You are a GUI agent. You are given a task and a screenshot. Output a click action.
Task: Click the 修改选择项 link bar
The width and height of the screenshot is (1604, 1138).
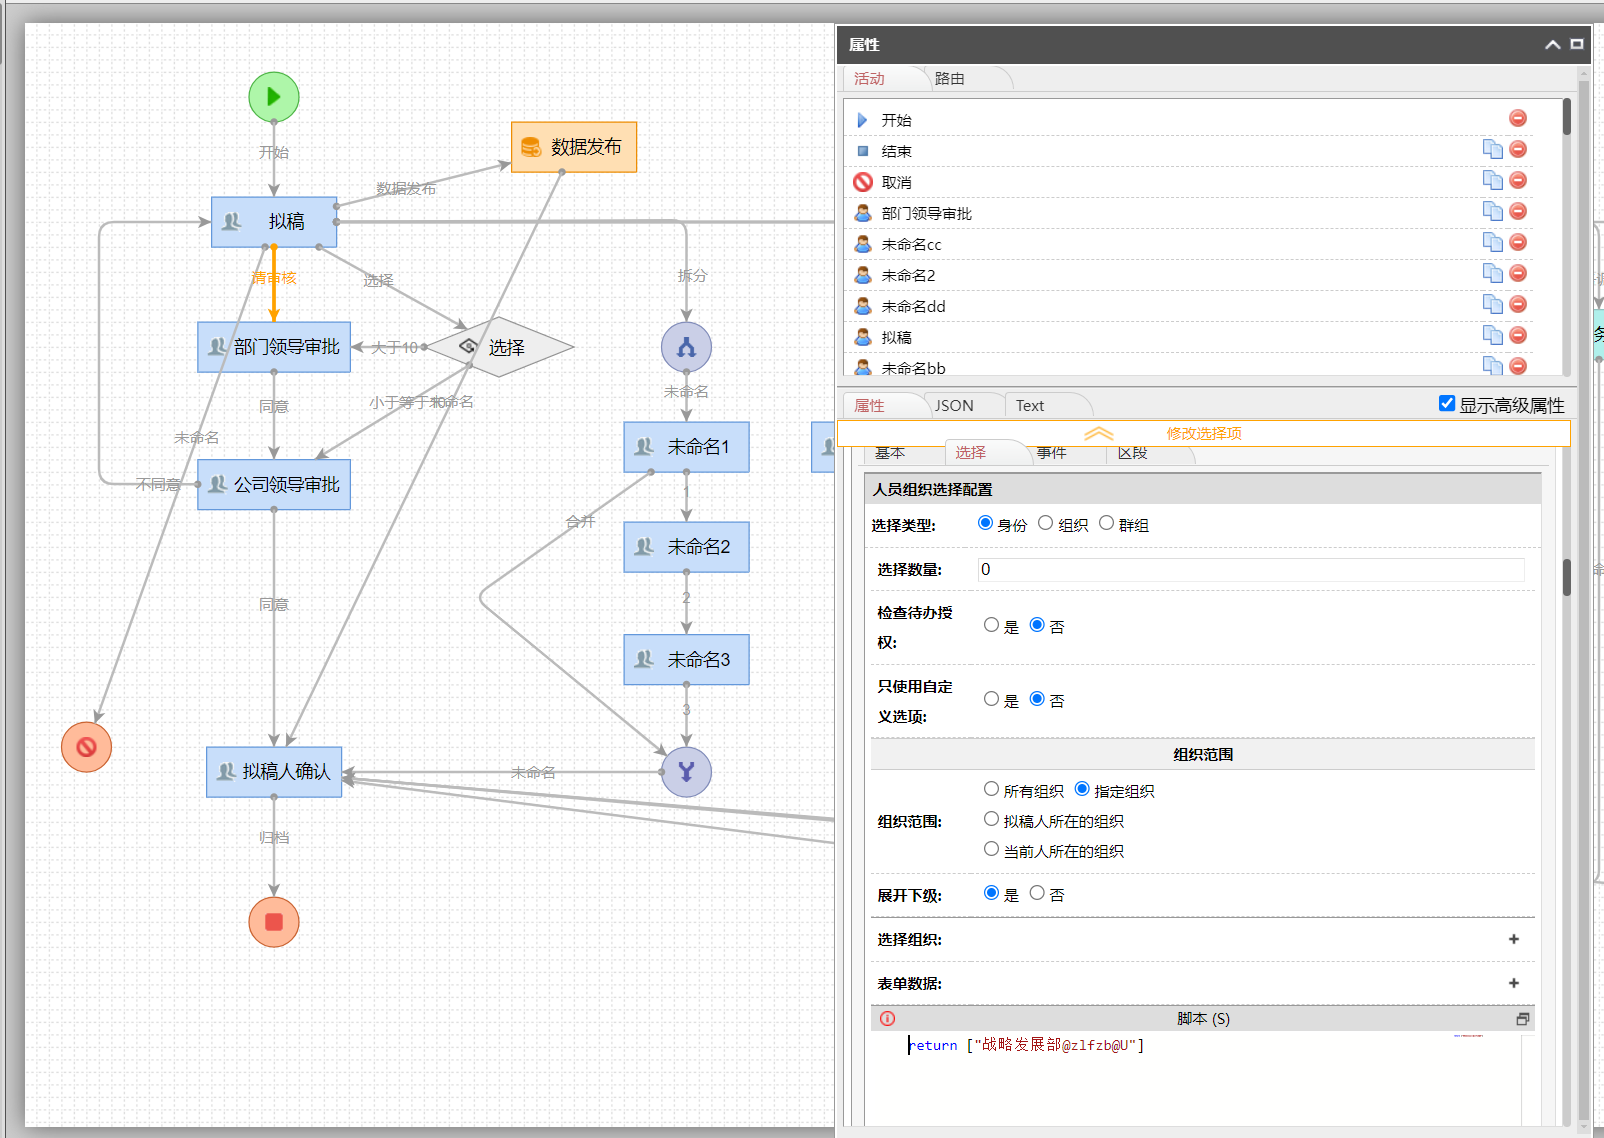[1203, 433]
